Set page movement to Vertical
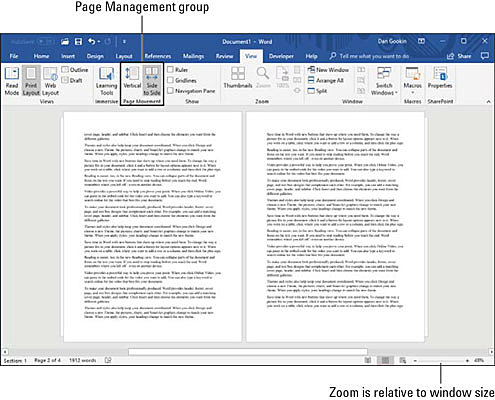 click(132, 78)
